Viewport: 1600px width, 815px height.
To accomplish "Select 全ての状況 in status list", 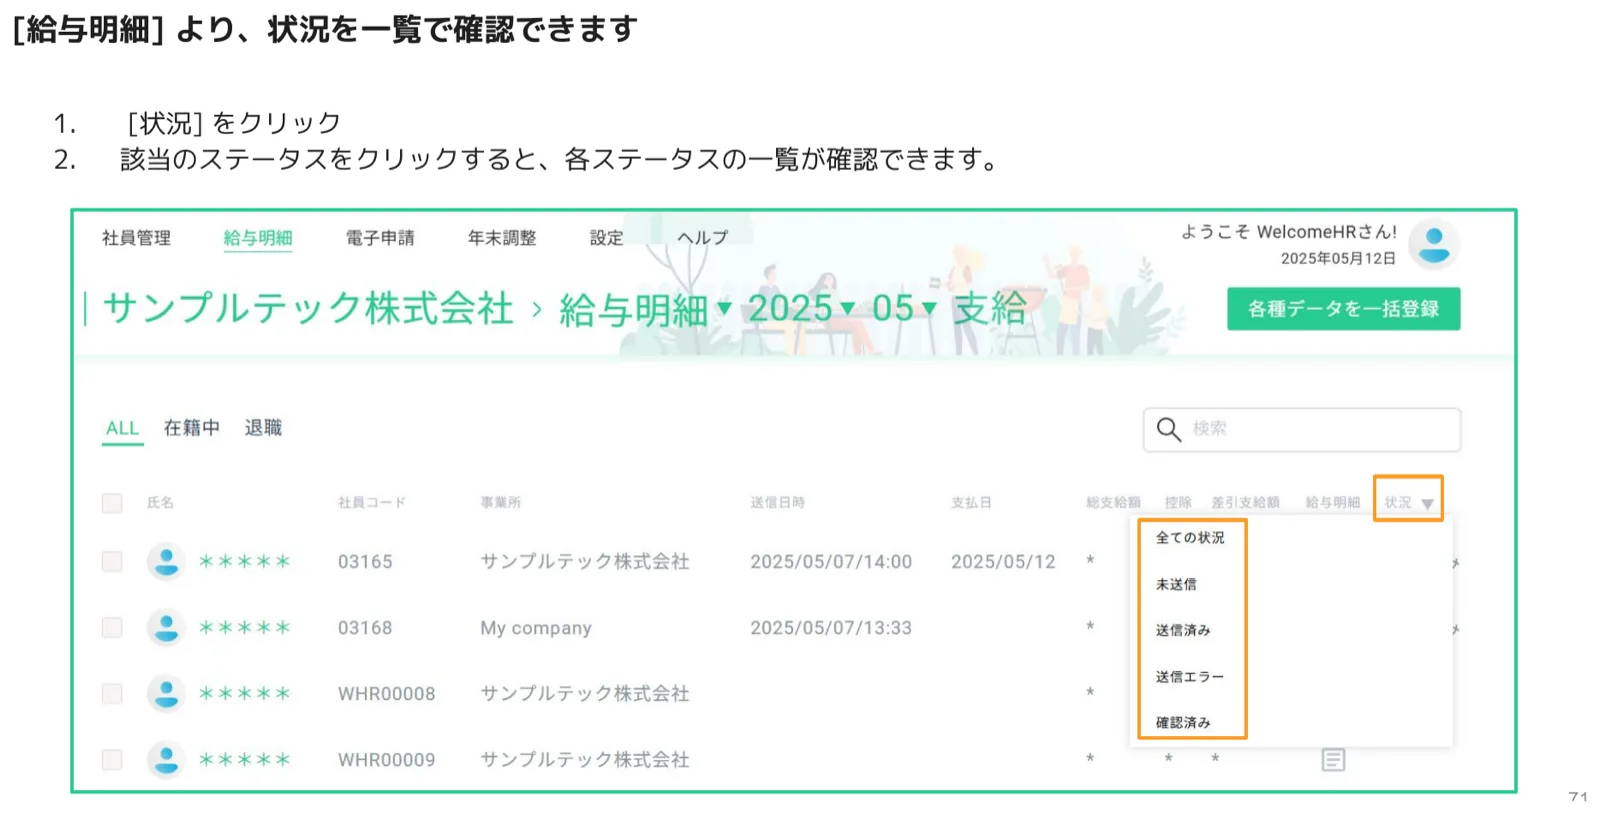I will 1190,538.
